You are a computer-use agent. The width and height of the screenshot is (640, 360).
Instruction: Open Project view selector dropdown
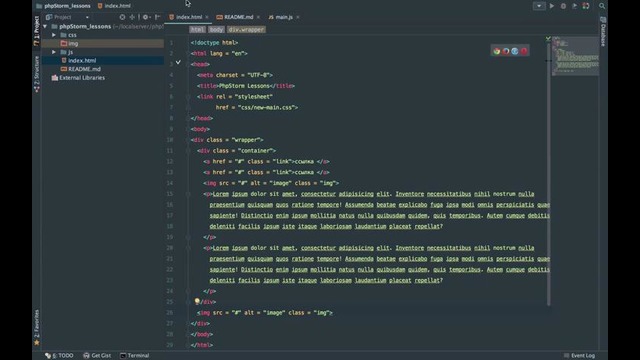pos(68,17)
